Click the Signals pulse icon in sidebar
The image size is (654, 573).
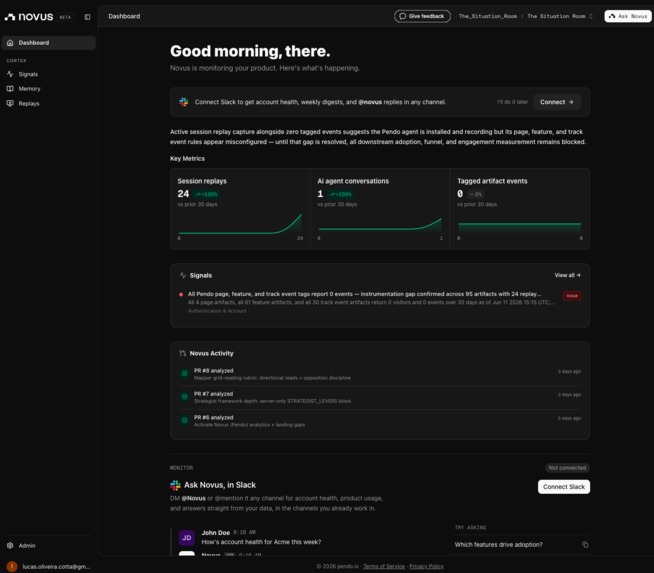pyautogui.click(x=10, y=74)
